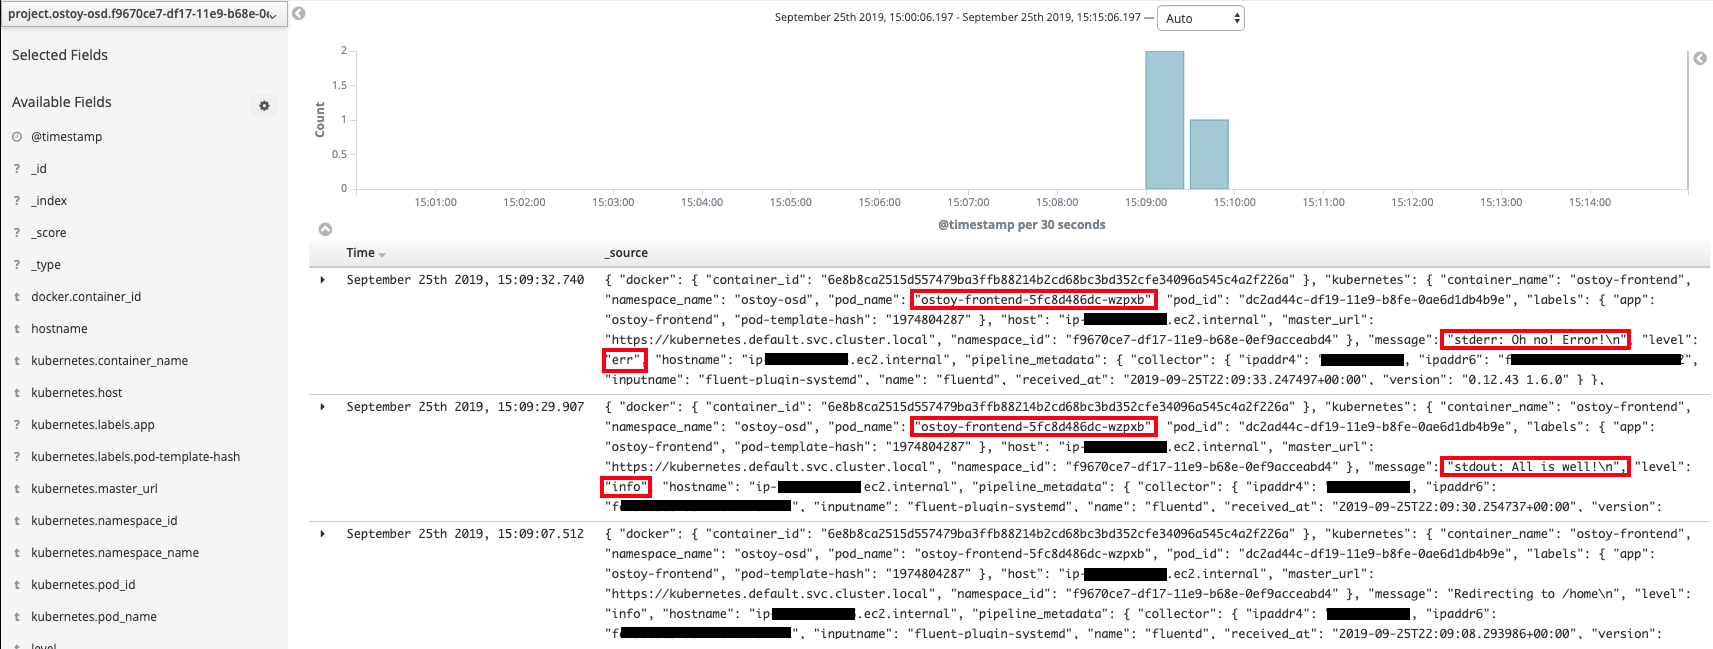Select the _index field
The height and width of the screenshot is (649, 1713).
[x=49, y=201]
